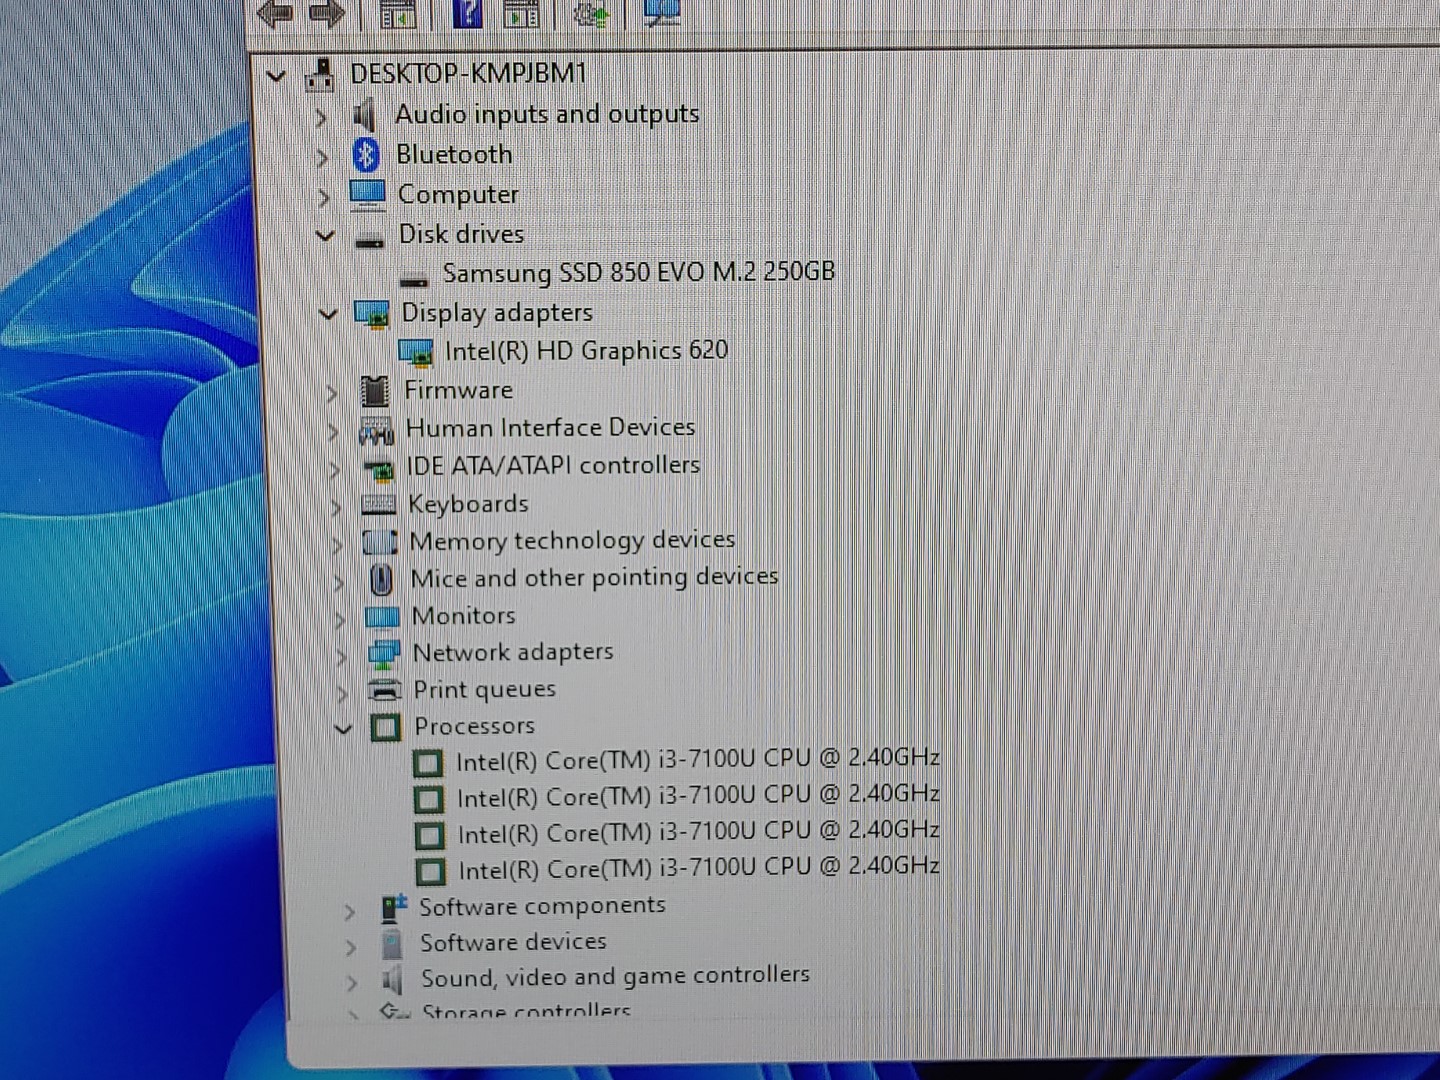Collapse the Disk drives category

click(325, 237)
